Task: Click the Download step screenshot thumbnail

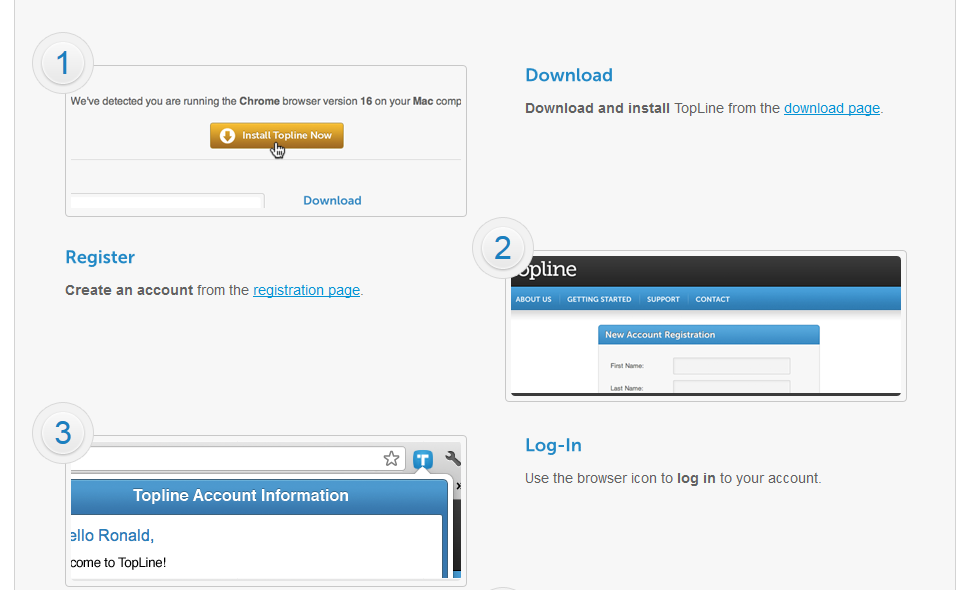Action: pos(266,141)
